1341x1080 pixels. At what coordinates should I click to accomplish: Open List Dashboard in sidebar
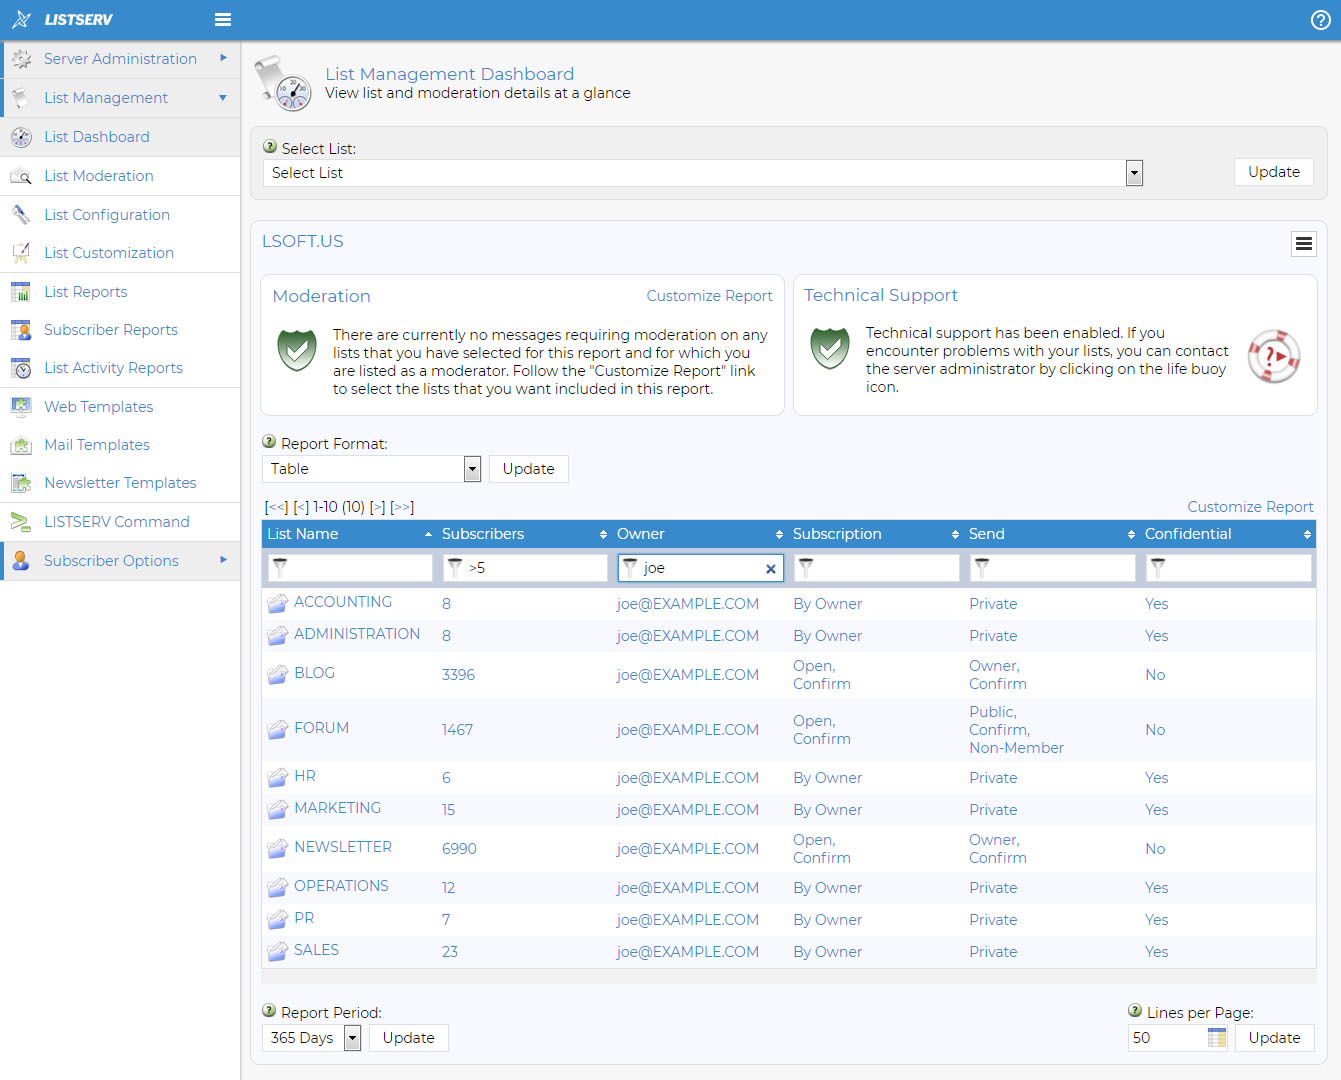pyautogui.click(x=97, y=137)
